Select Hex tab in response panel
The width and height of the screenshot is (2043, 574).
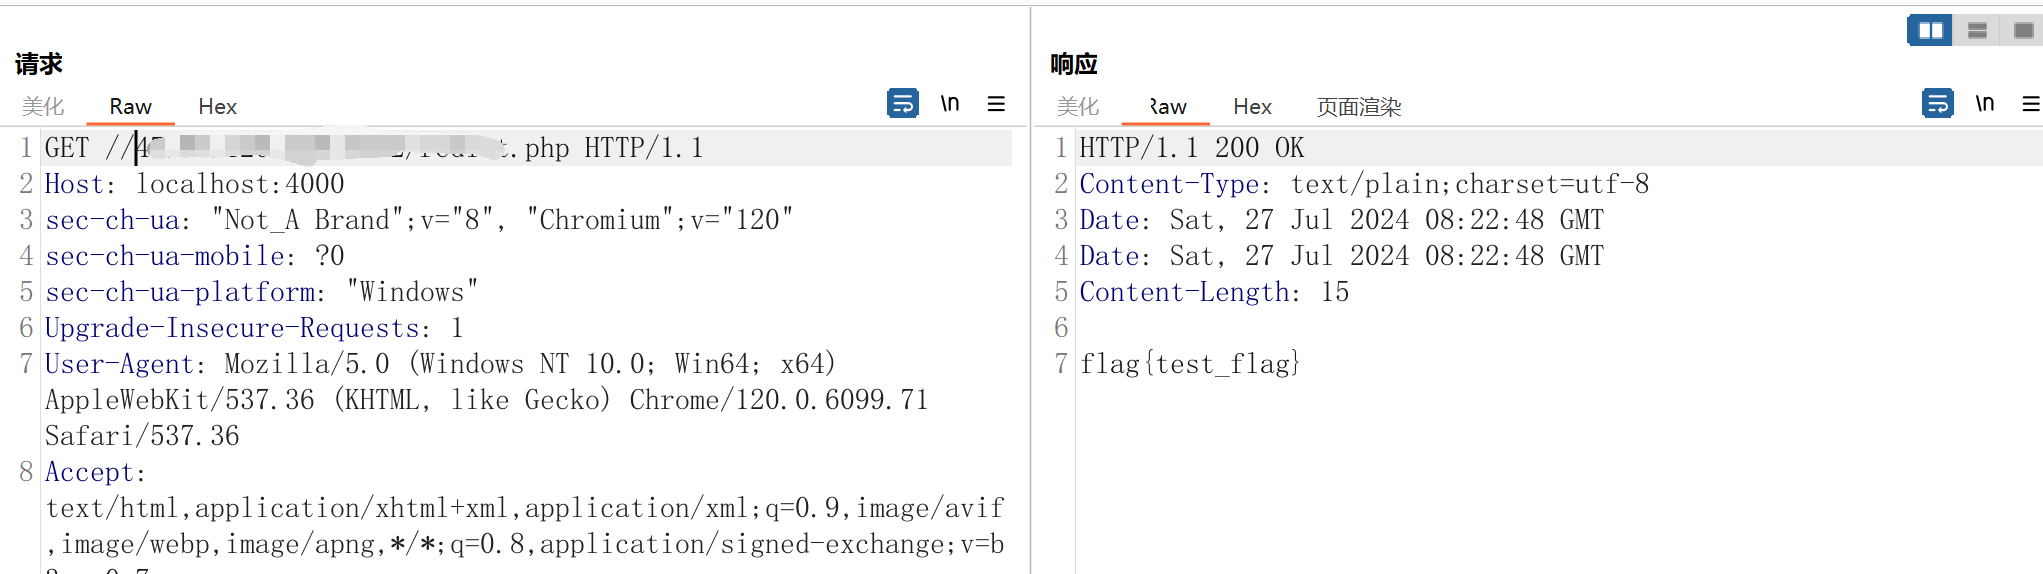coord(1252,106)
